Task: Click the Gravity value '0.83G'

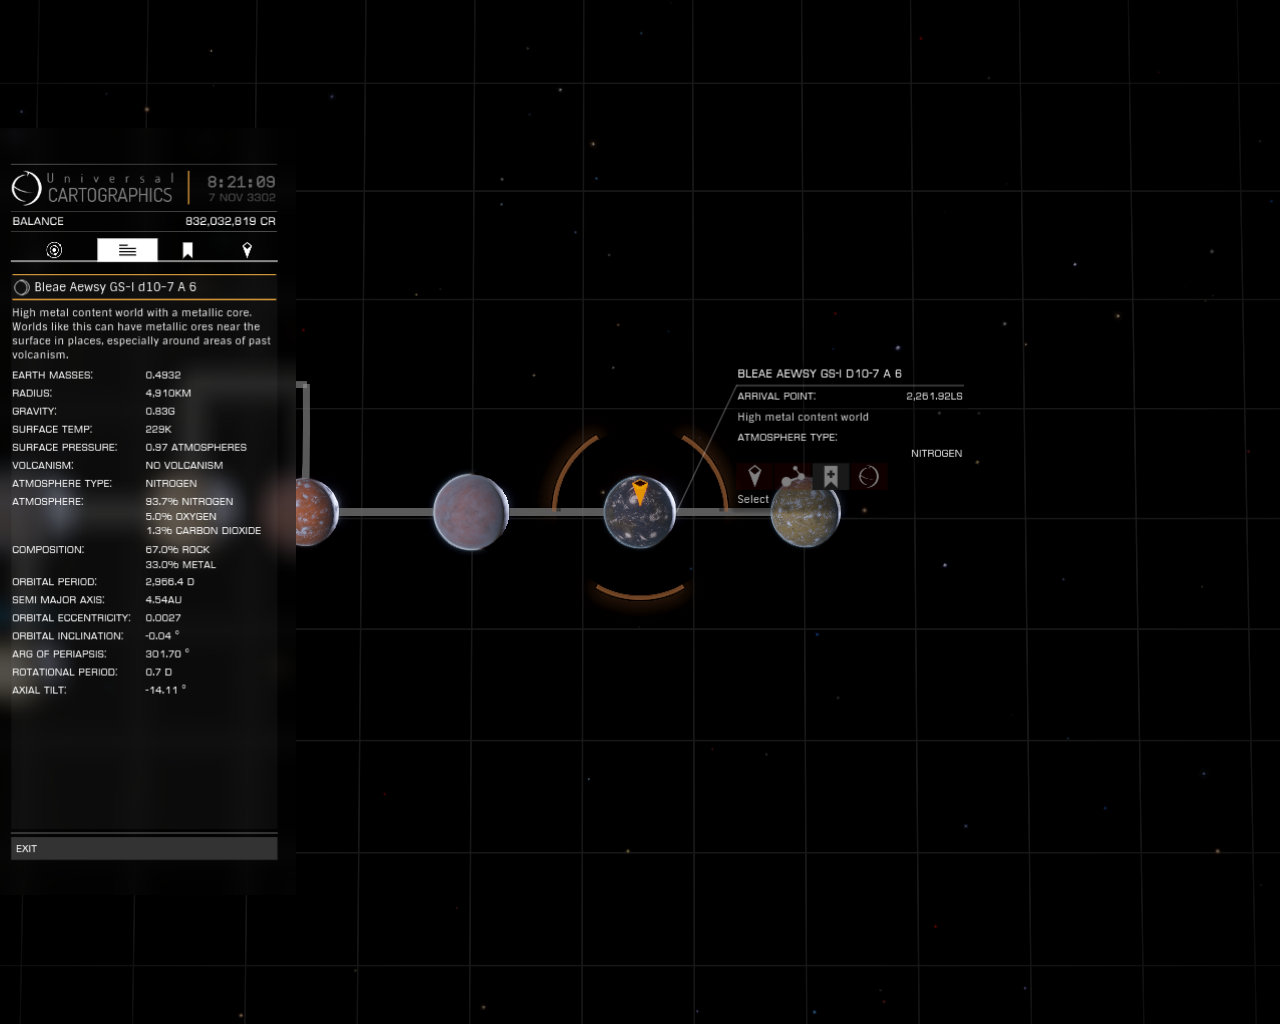Action: (x=160, y=411)
